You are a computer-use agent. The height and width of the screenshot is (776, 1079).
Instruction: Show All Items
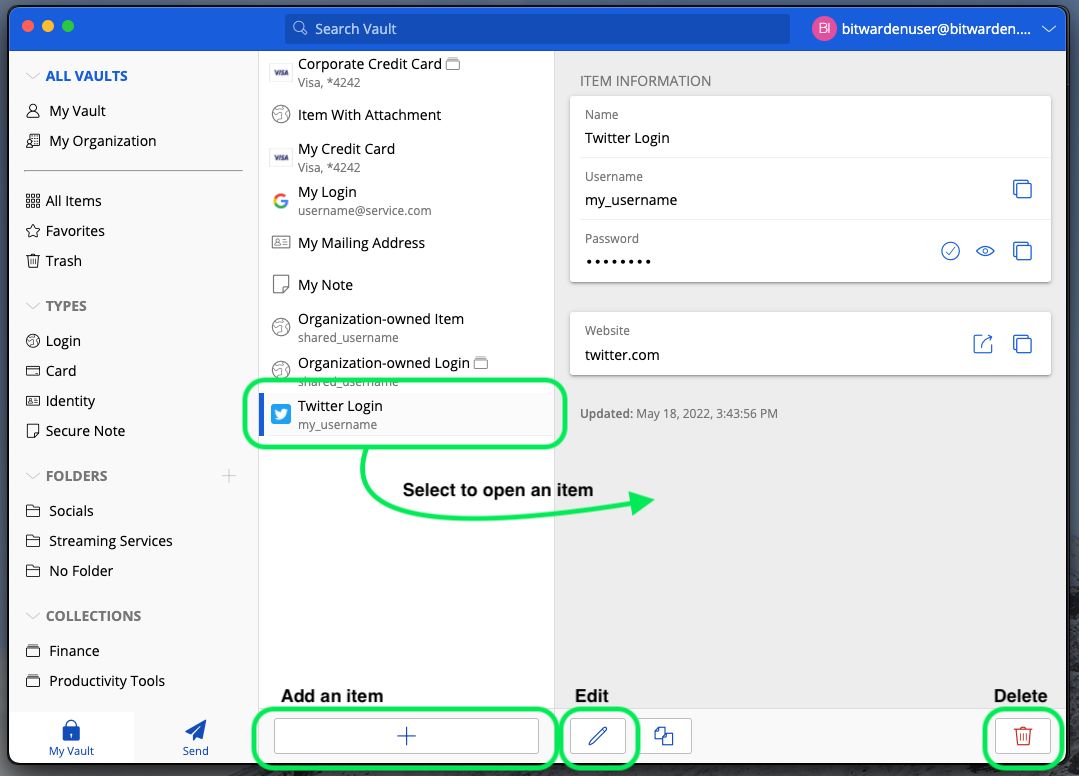[x=63, y=201]
